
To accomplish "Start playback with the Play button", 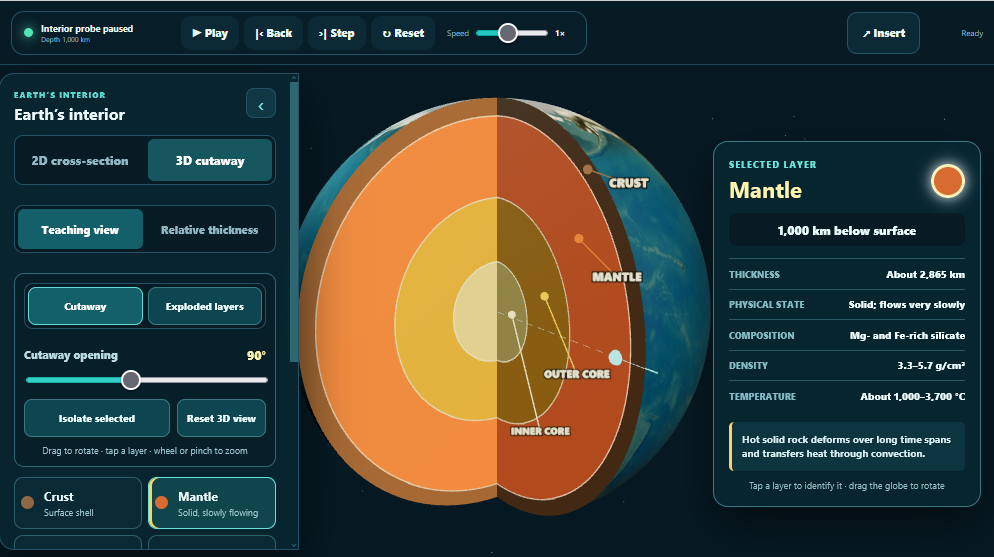I will [x=210, y=34].
